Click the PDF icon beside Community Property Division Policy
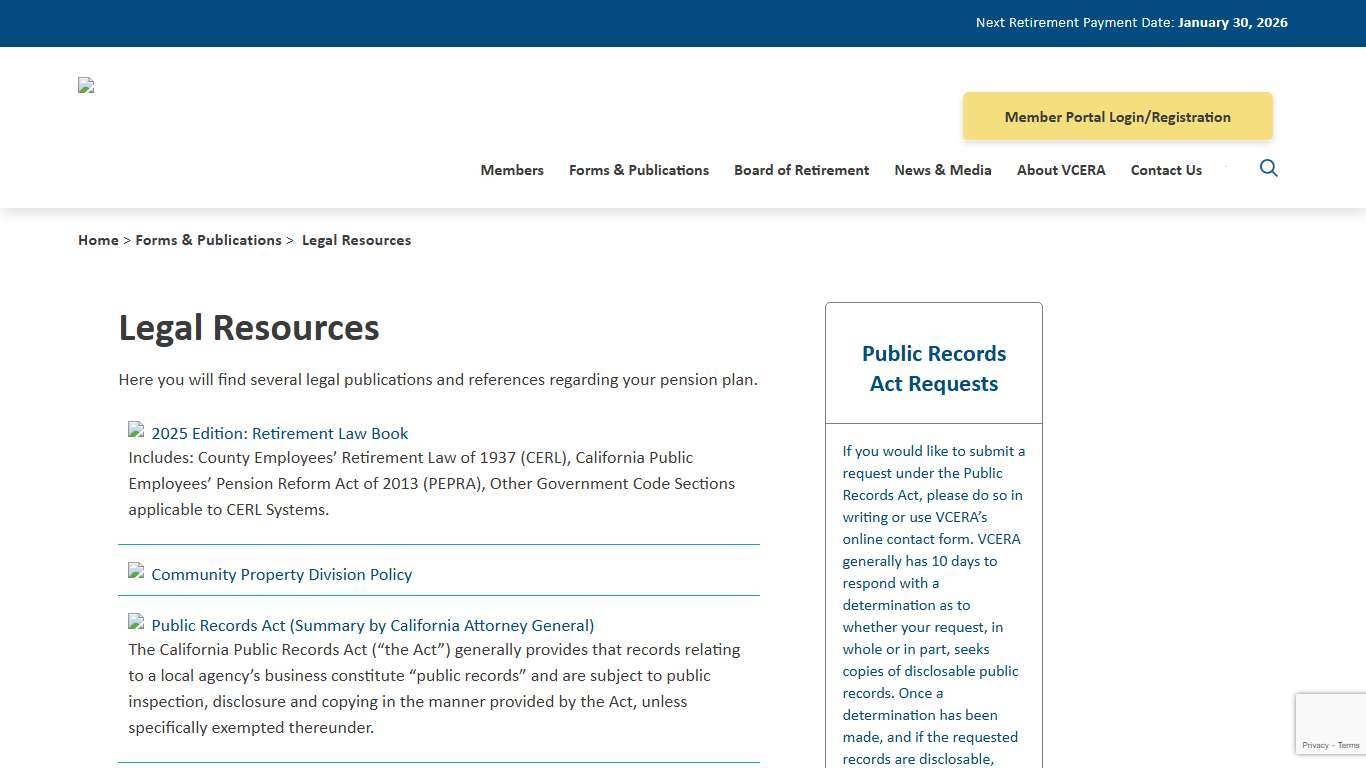 [x=135, y=571]
